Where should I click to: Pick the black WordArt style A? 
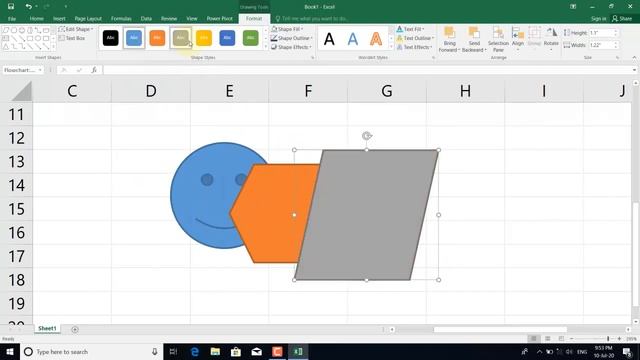pos(329,39)
